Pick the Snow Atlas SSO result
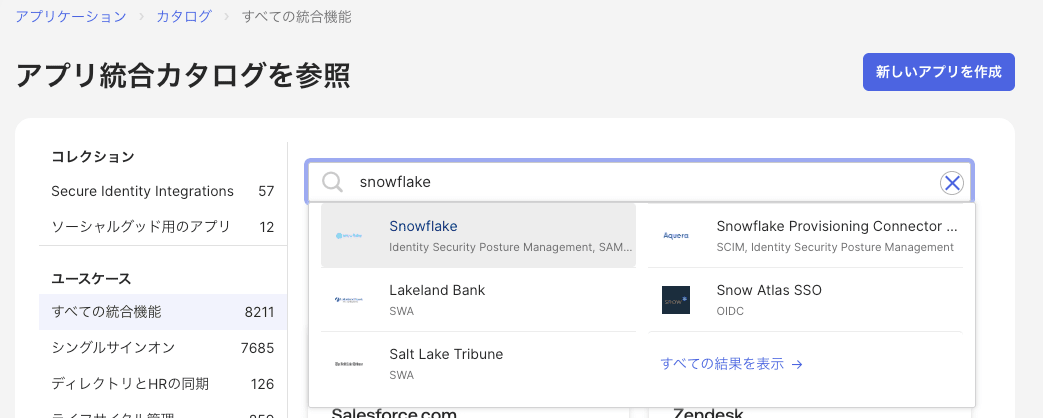 (769, 291)
